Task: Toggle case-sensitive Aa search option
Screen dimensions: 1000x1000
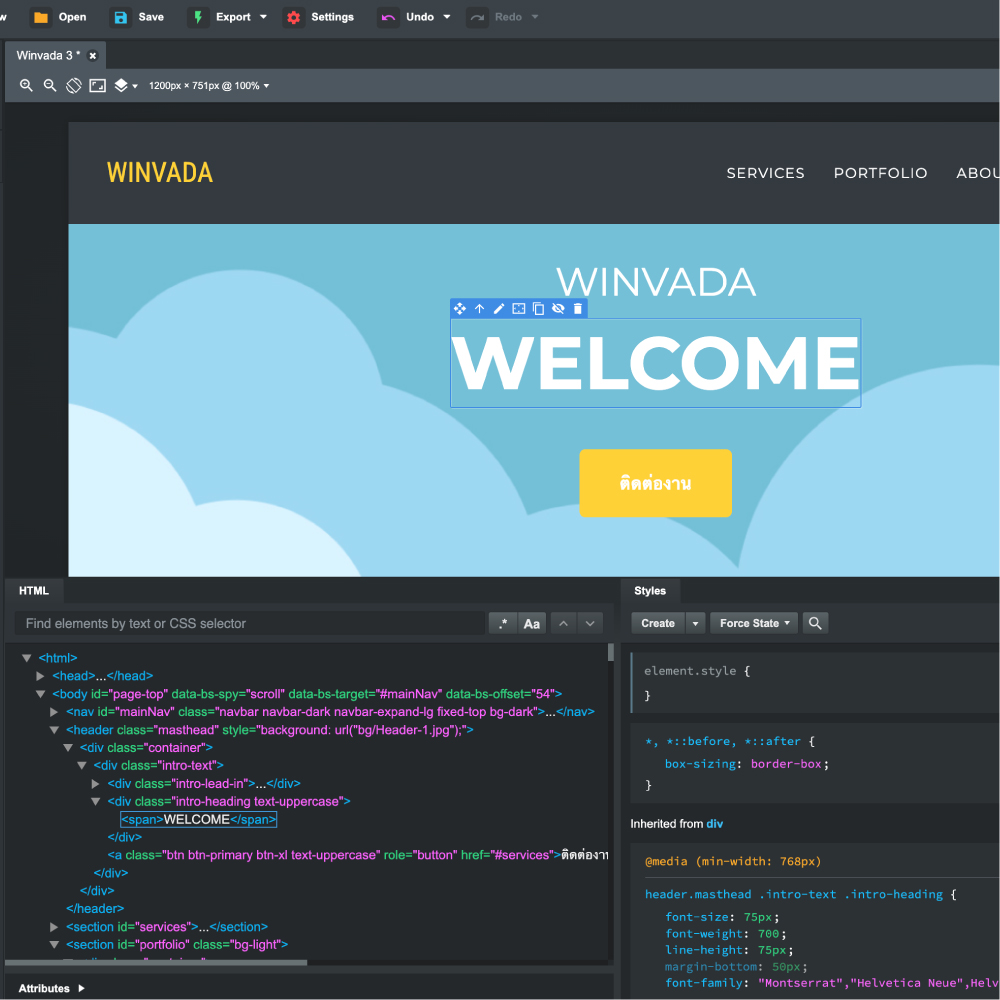Action: click(531, 623)
